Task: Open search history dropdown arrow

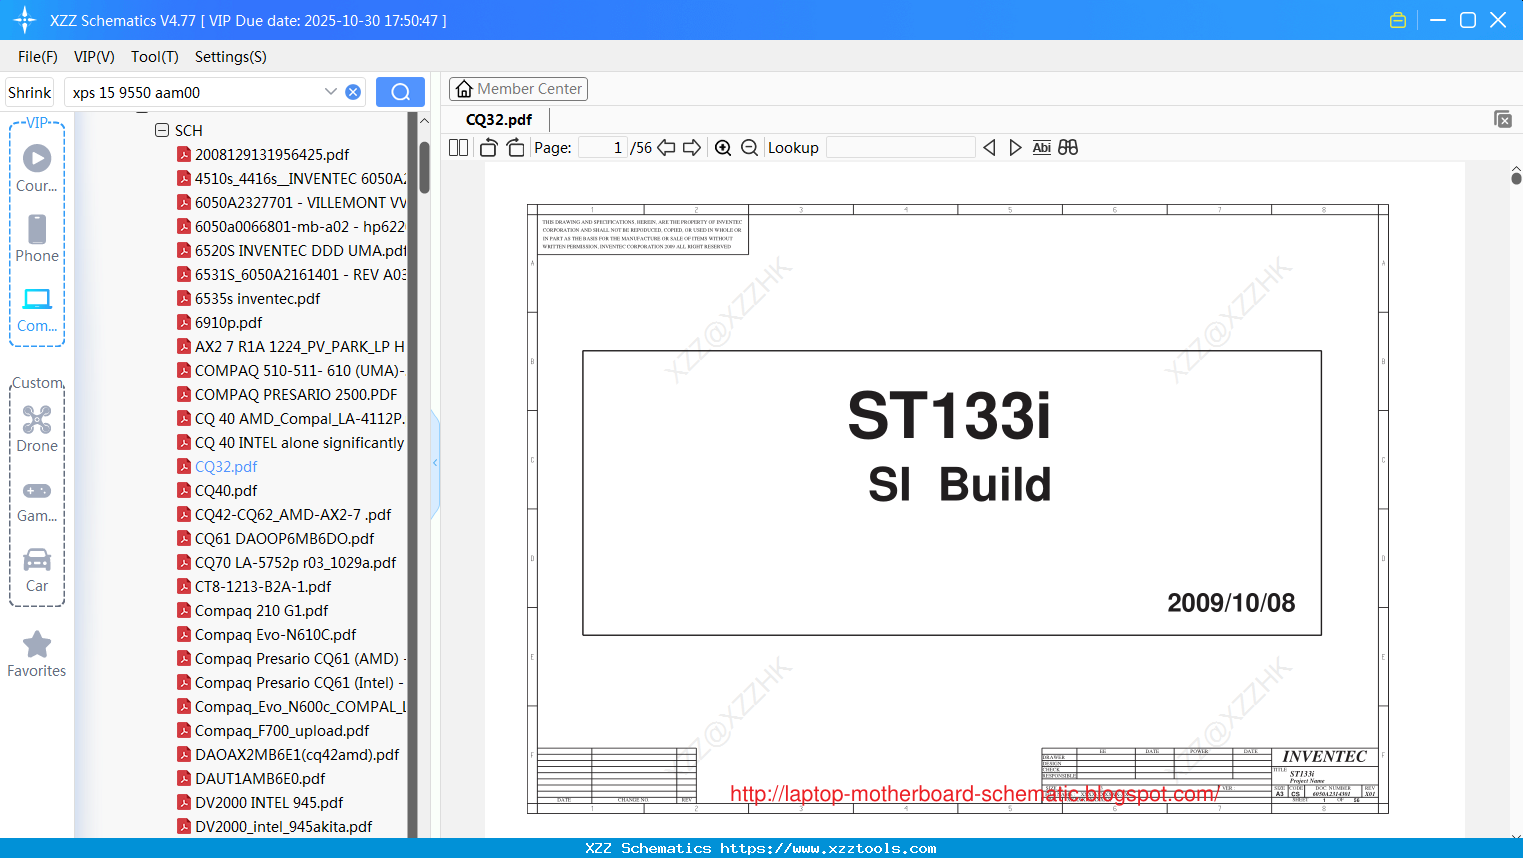Action: tap(331, 92)
